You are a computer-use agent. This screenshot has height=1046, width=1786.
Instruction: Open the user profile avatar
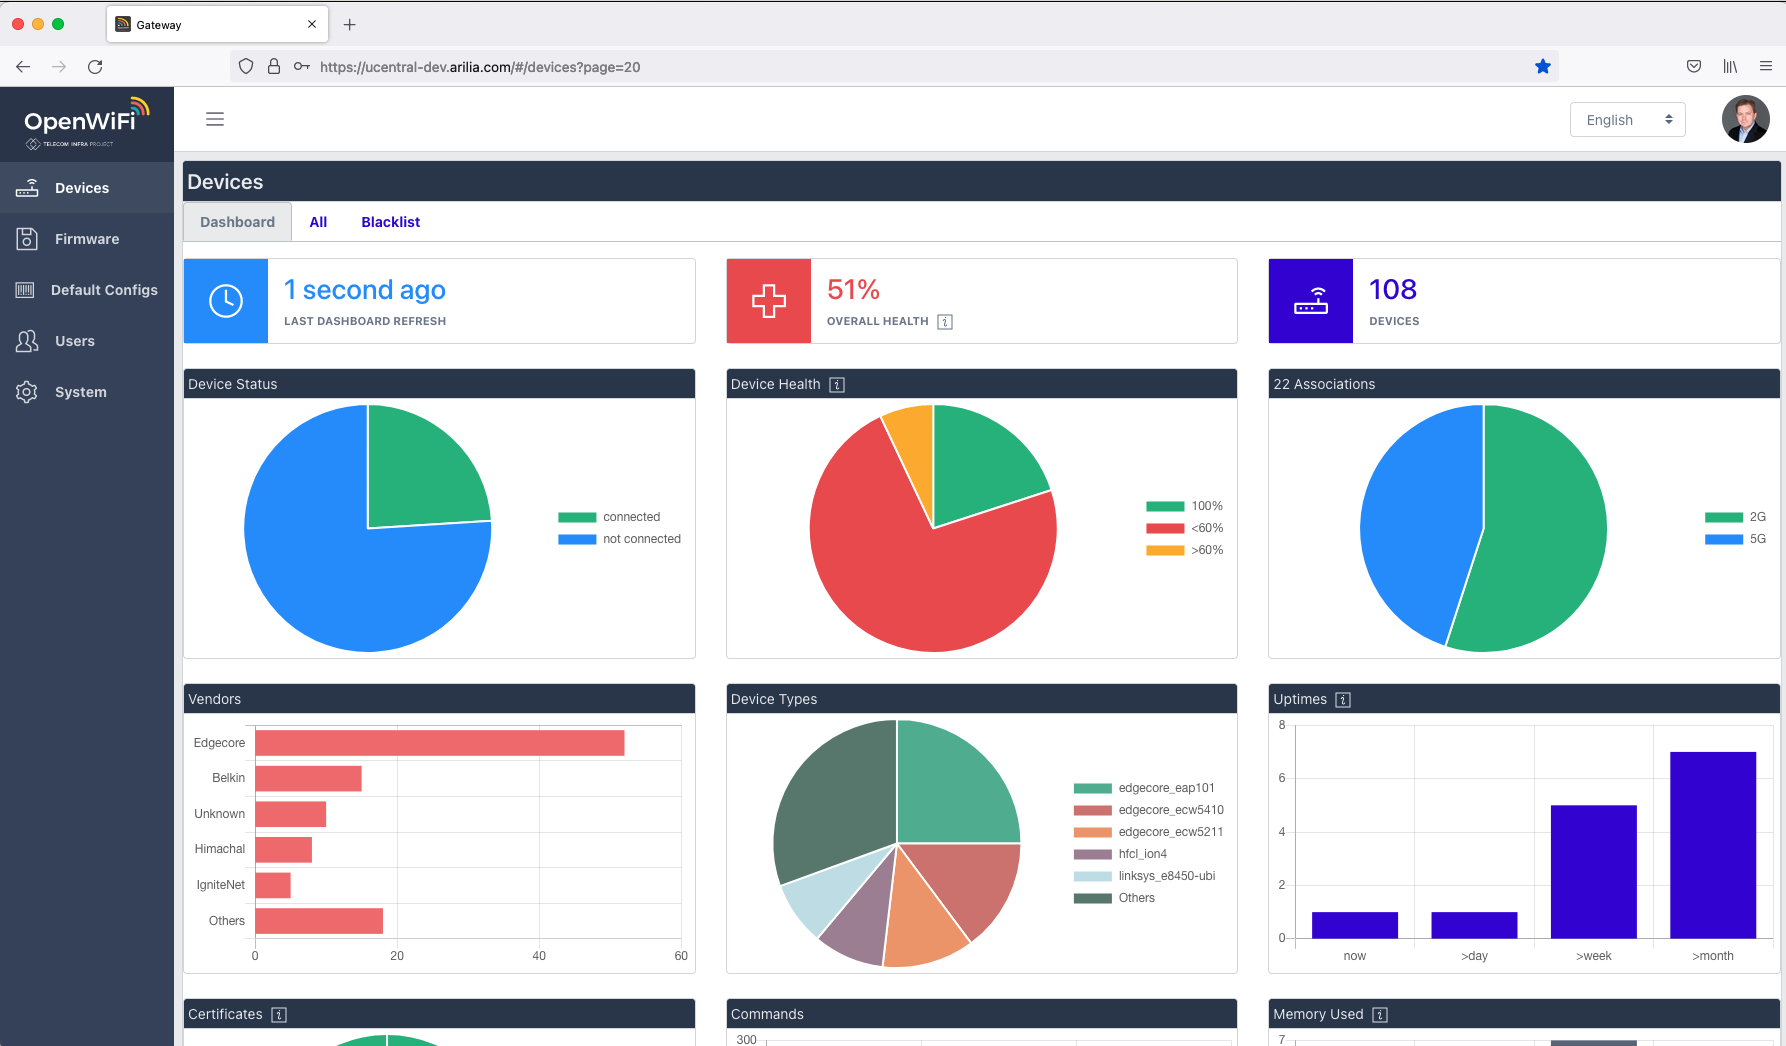1745,120
